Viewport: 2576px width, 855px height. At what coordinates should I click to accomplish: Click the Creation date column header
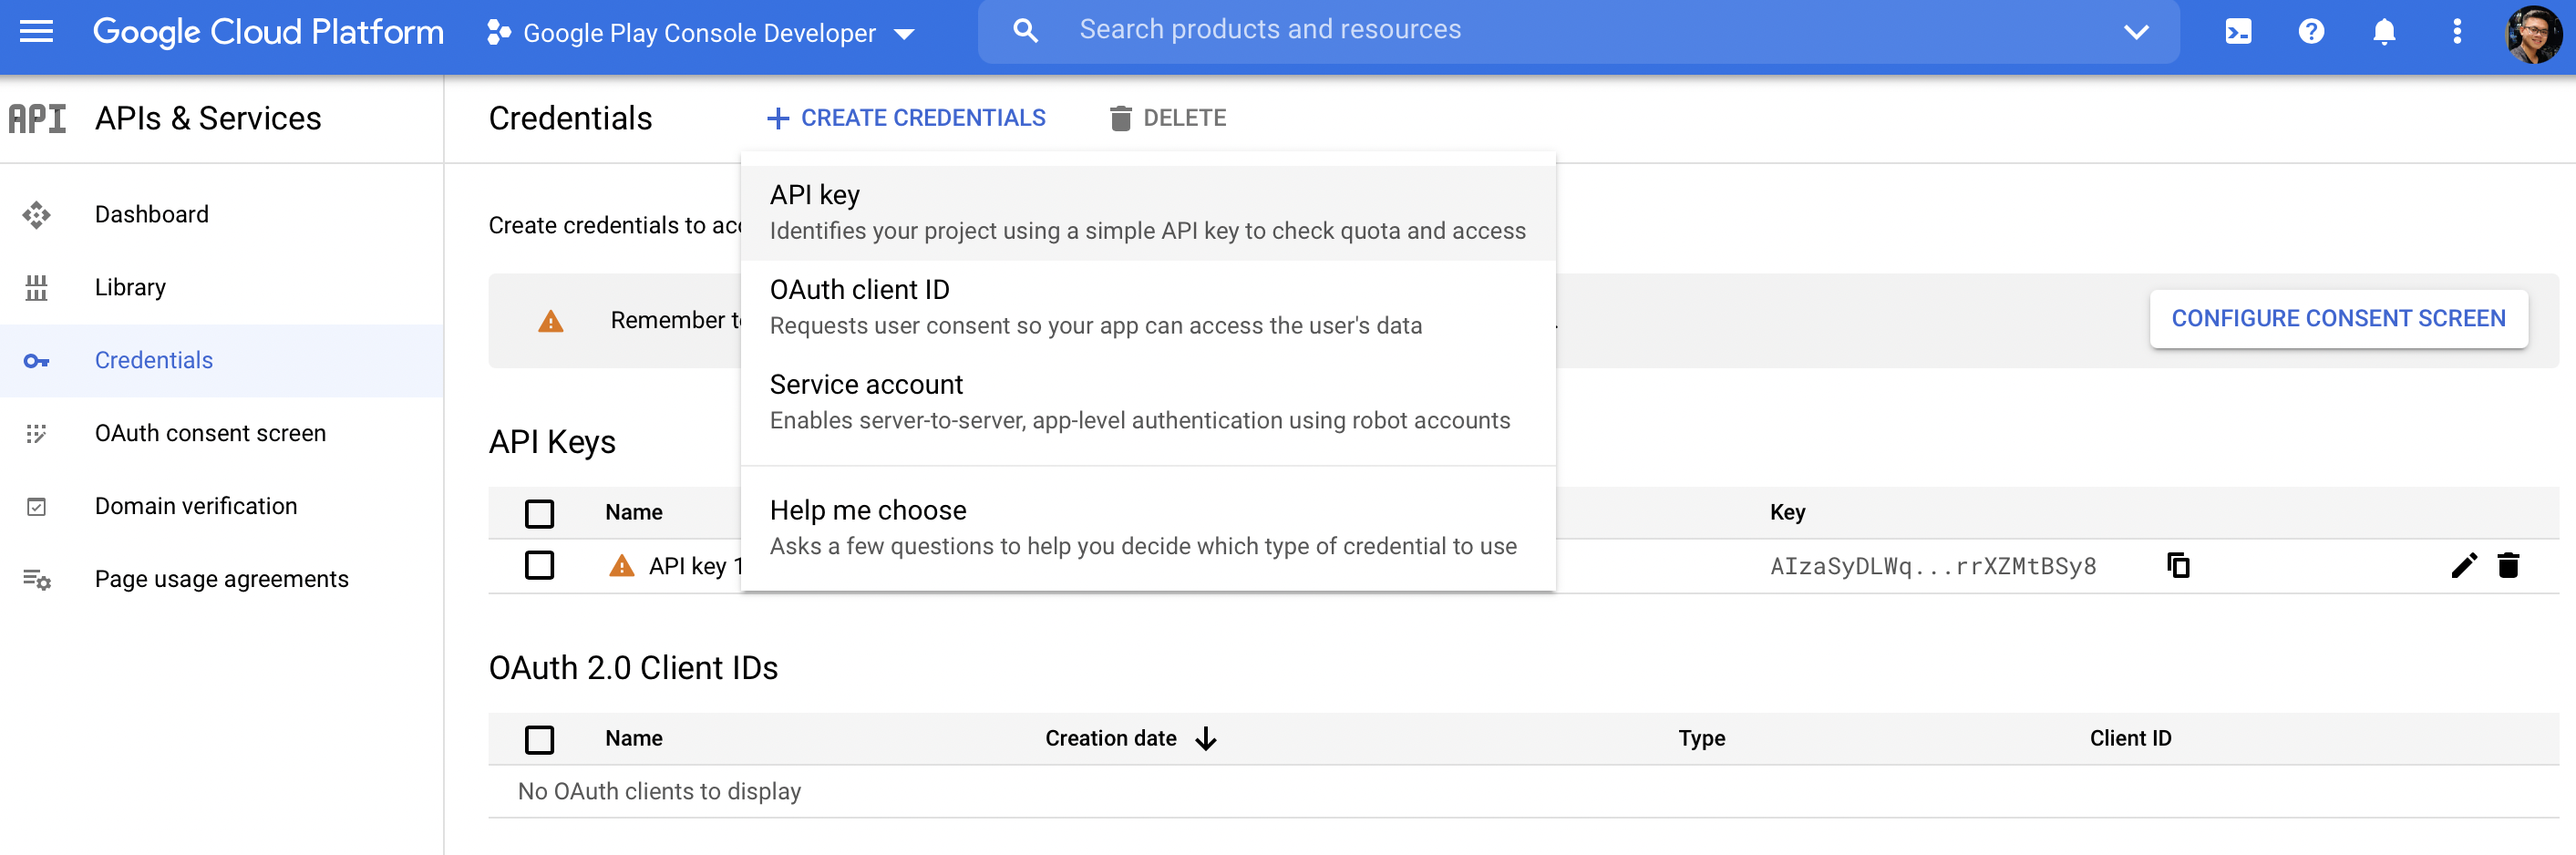1110,738
